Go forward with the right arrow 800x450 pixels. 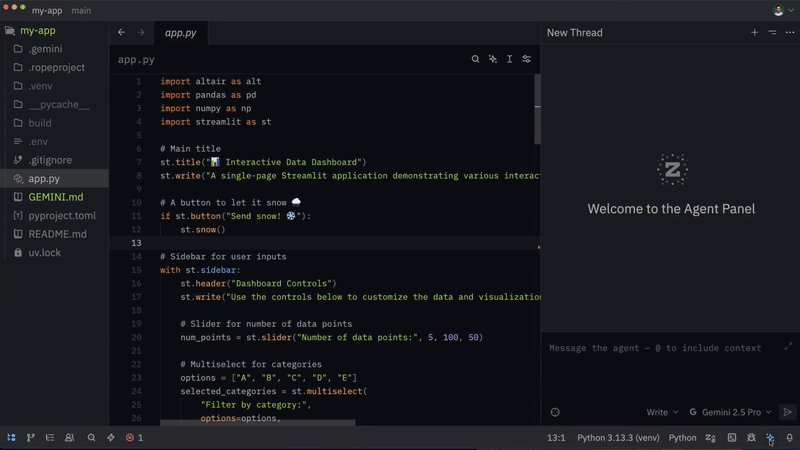tap(140, 32)
